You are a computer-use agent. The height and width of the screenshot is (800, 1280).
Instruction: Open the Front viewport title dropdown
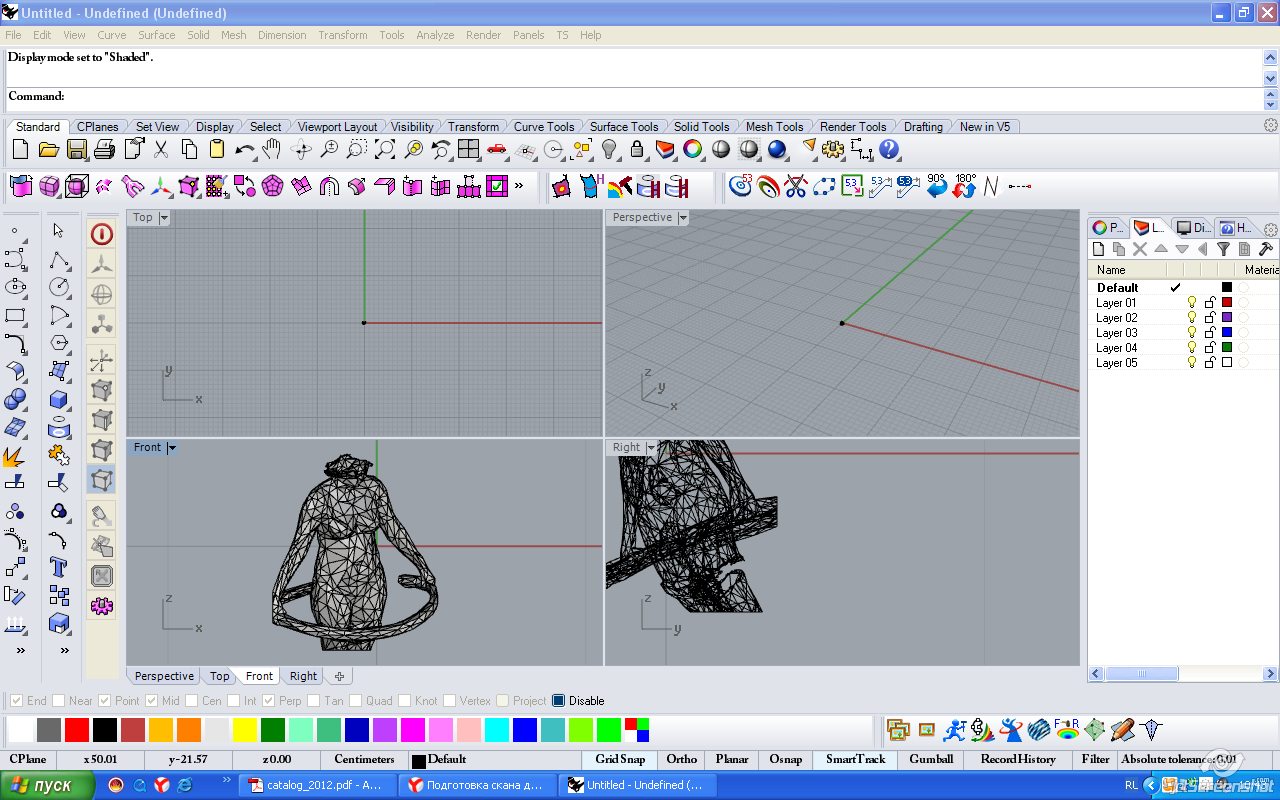pyautogui.click(x=171, y=448)
